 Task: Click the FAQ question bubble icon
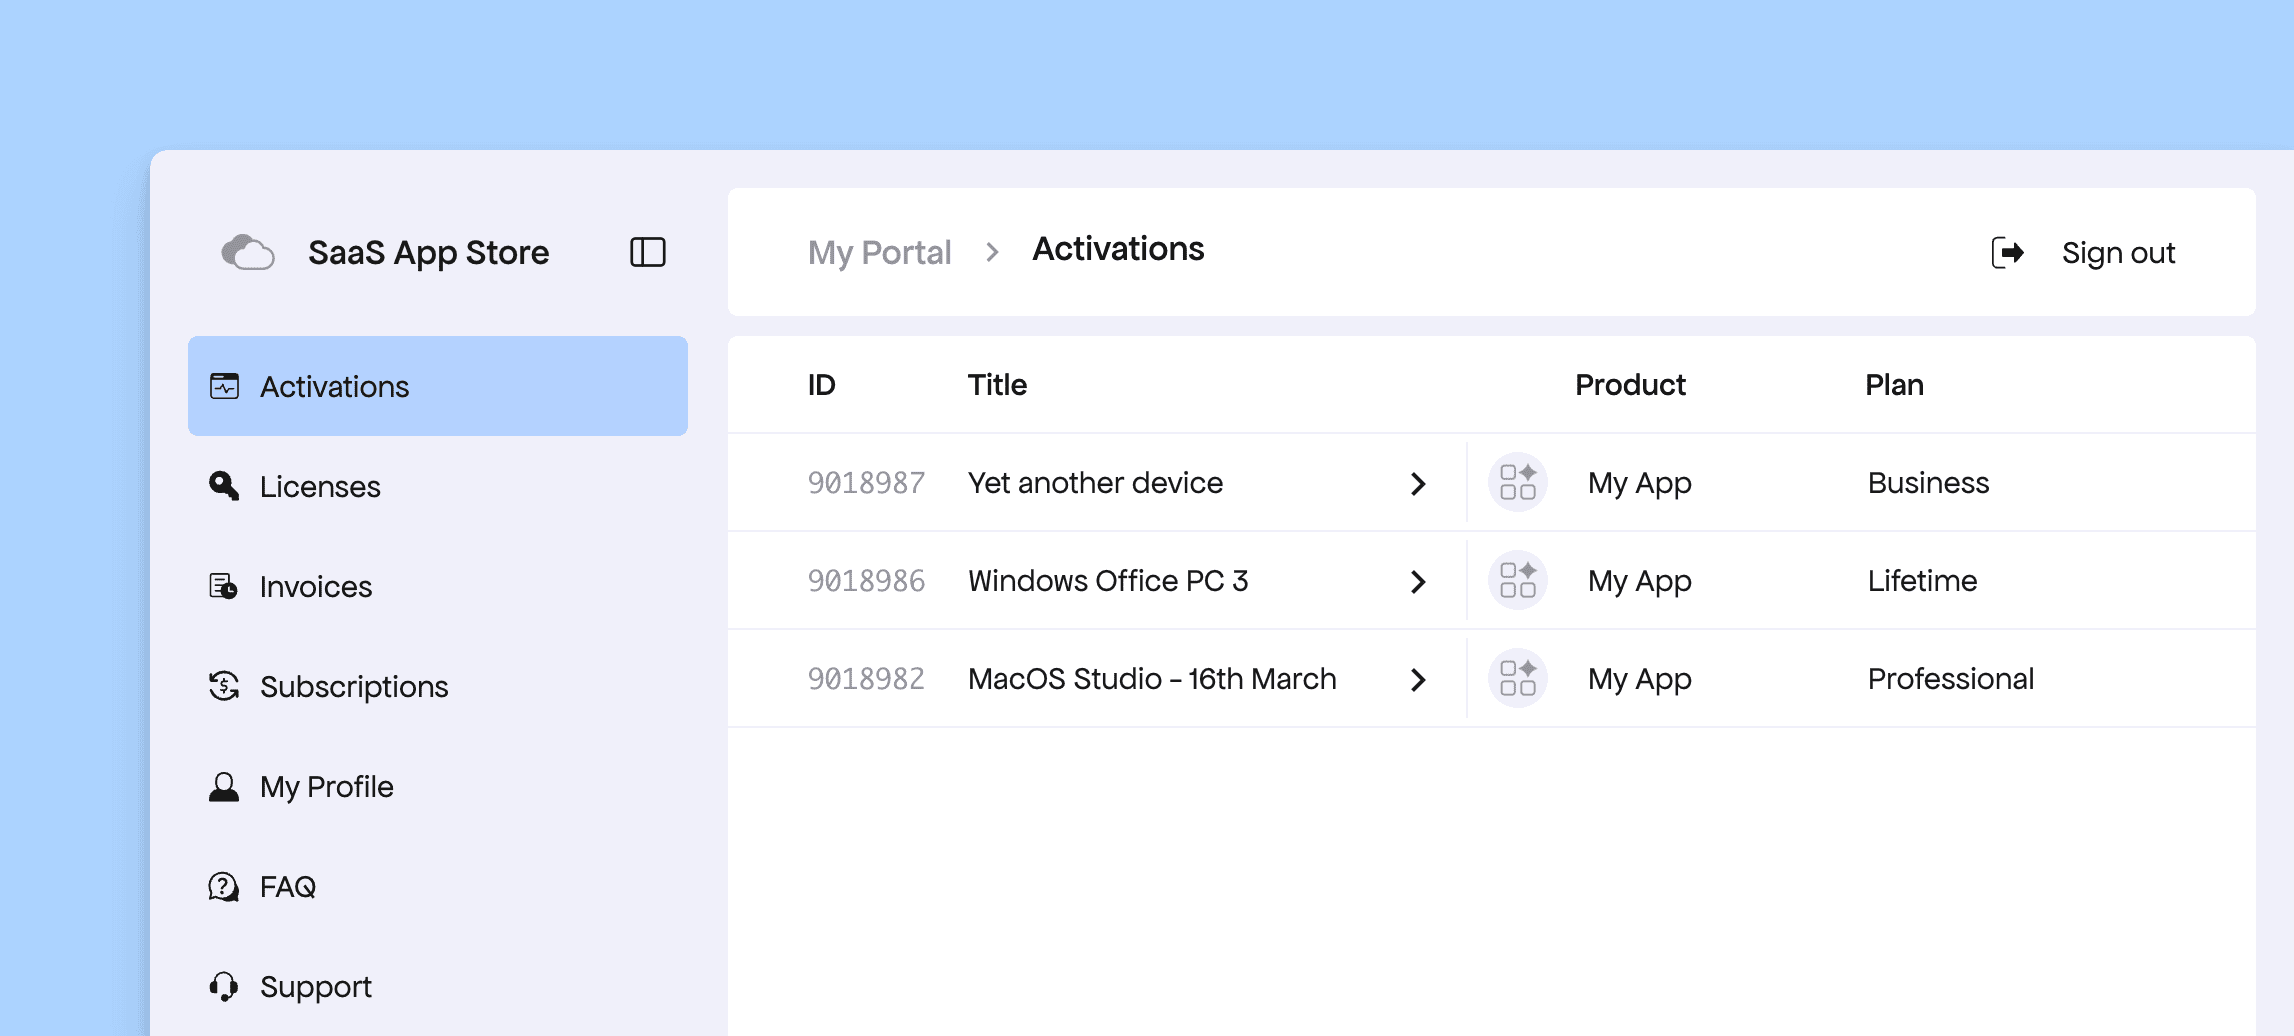224,887
